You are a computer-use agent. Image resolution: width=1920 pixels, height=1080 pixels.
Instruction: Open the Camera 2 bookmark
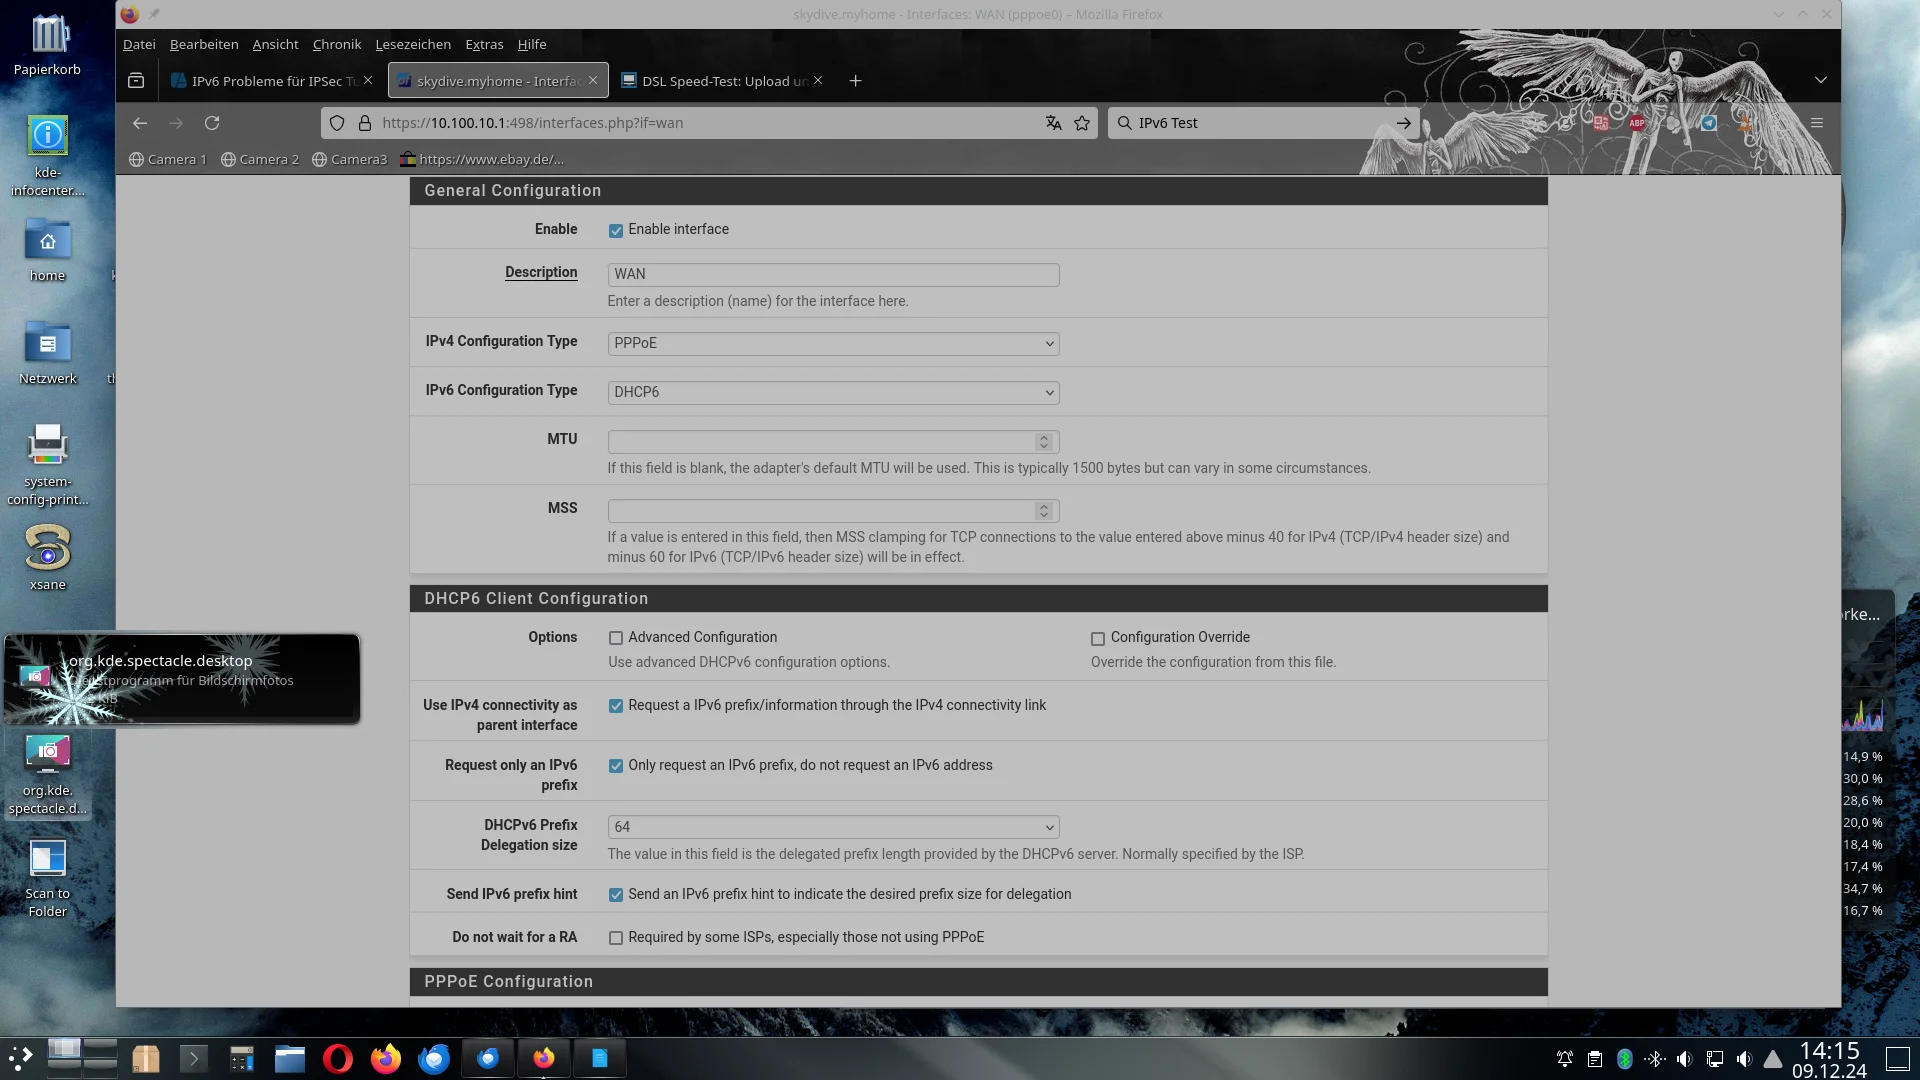[260, 159]
